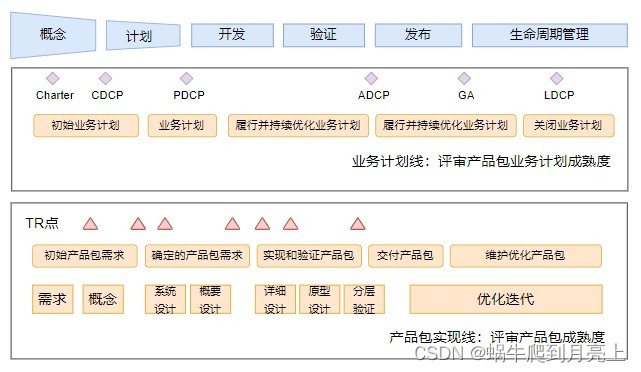
Task: Select the last red TR triangle
Action: click(358, 224)
